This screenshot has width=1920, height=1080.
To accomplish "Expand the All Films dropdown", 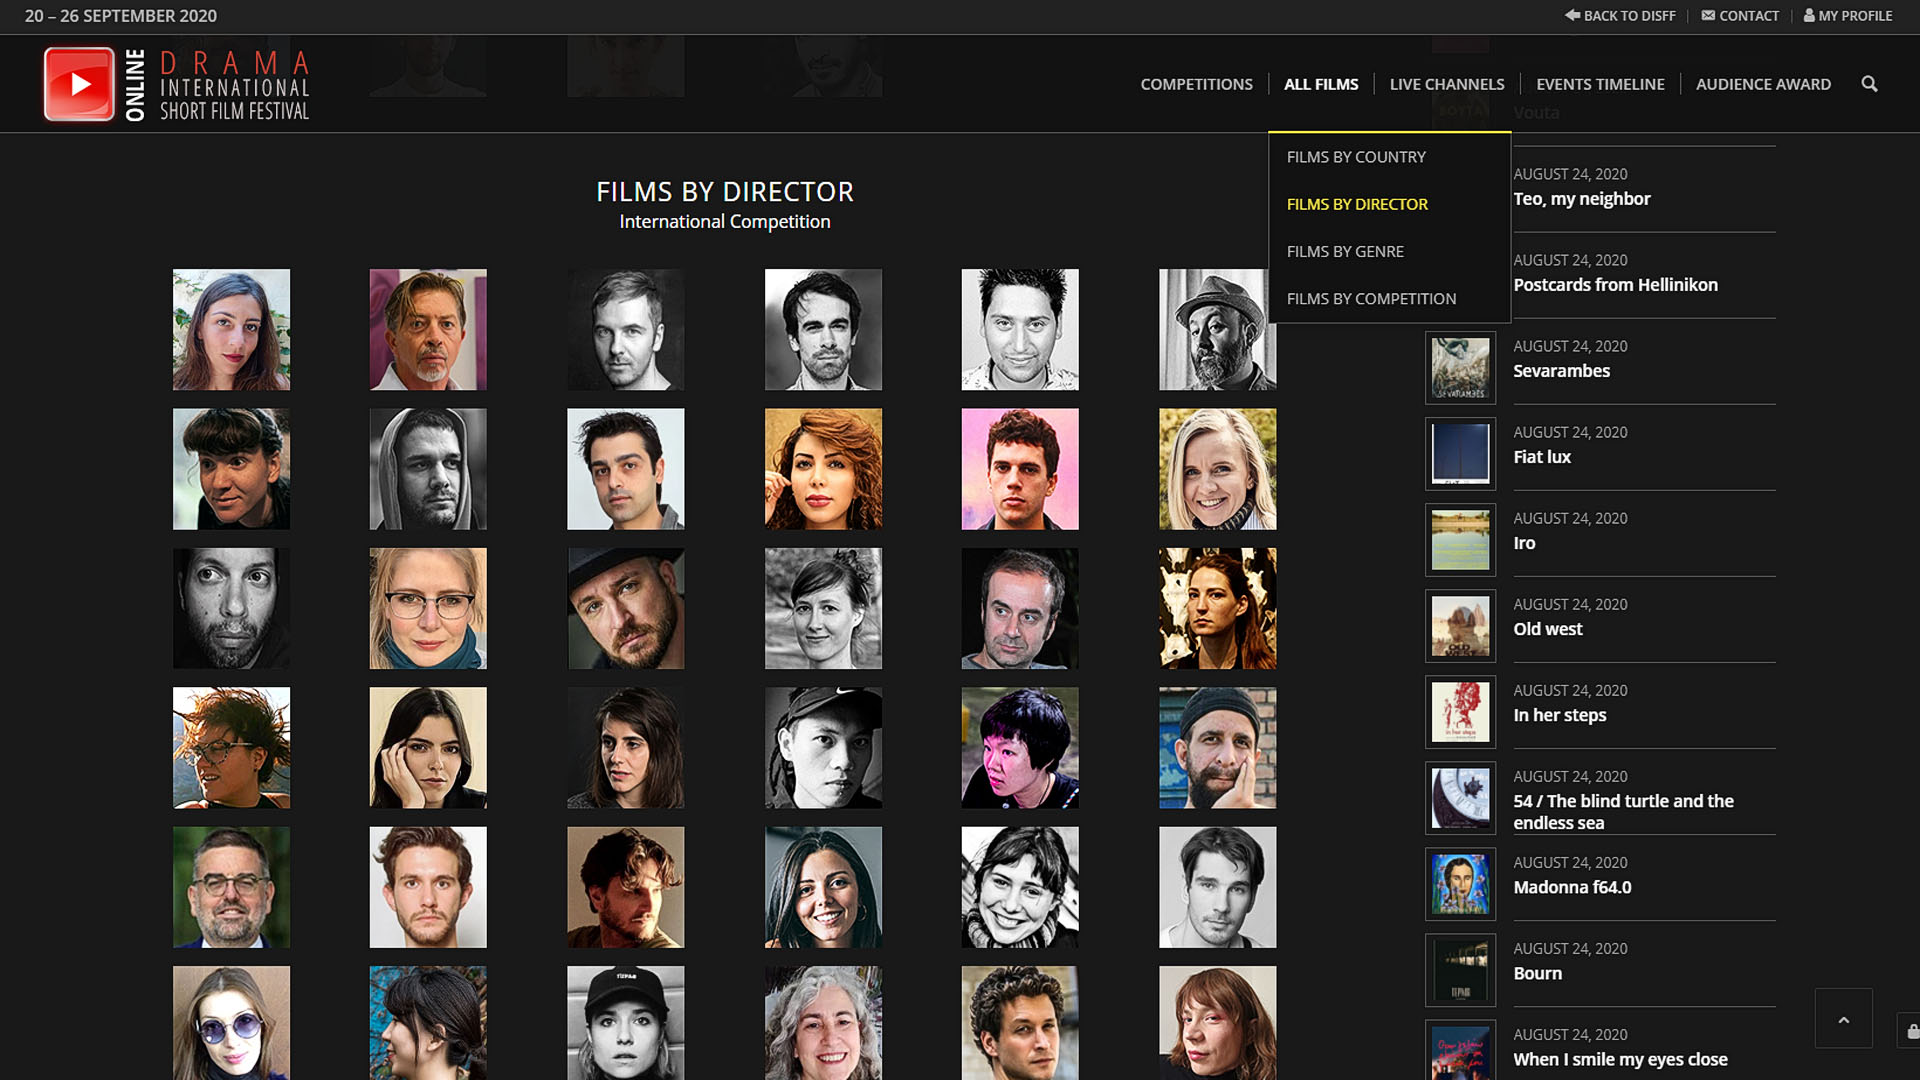I will click(1321, 85).
